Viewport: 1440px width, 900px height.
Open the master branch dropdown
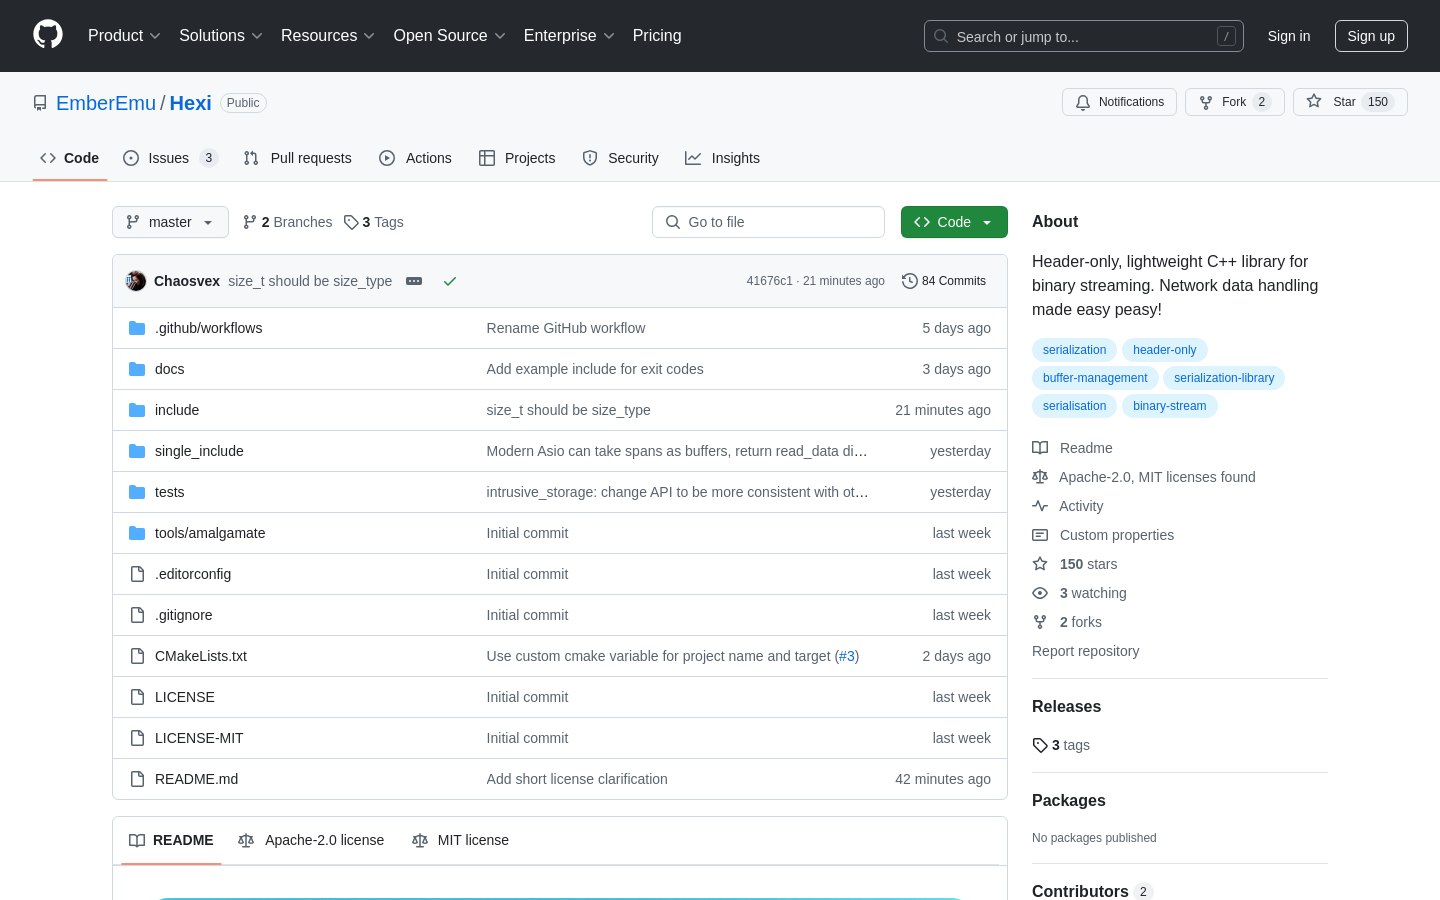click(x=170, y=222)
